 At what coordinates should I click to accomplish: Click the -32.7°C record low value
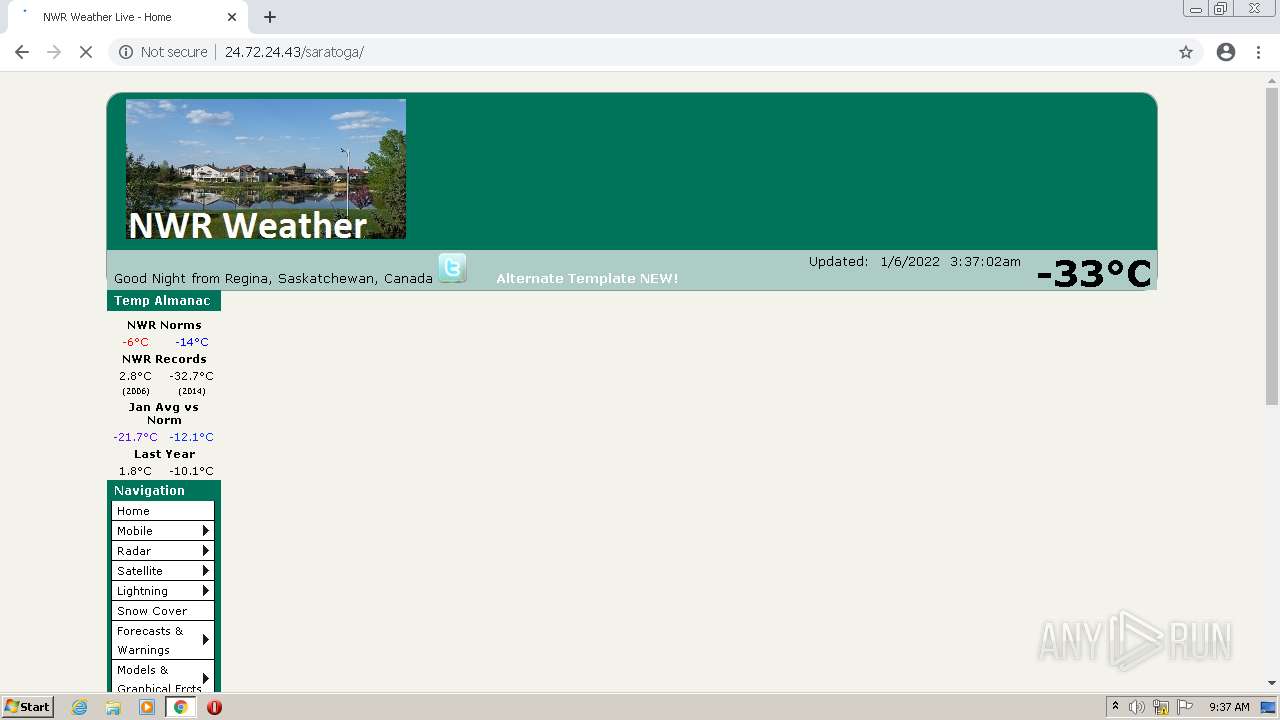(191, 376)
